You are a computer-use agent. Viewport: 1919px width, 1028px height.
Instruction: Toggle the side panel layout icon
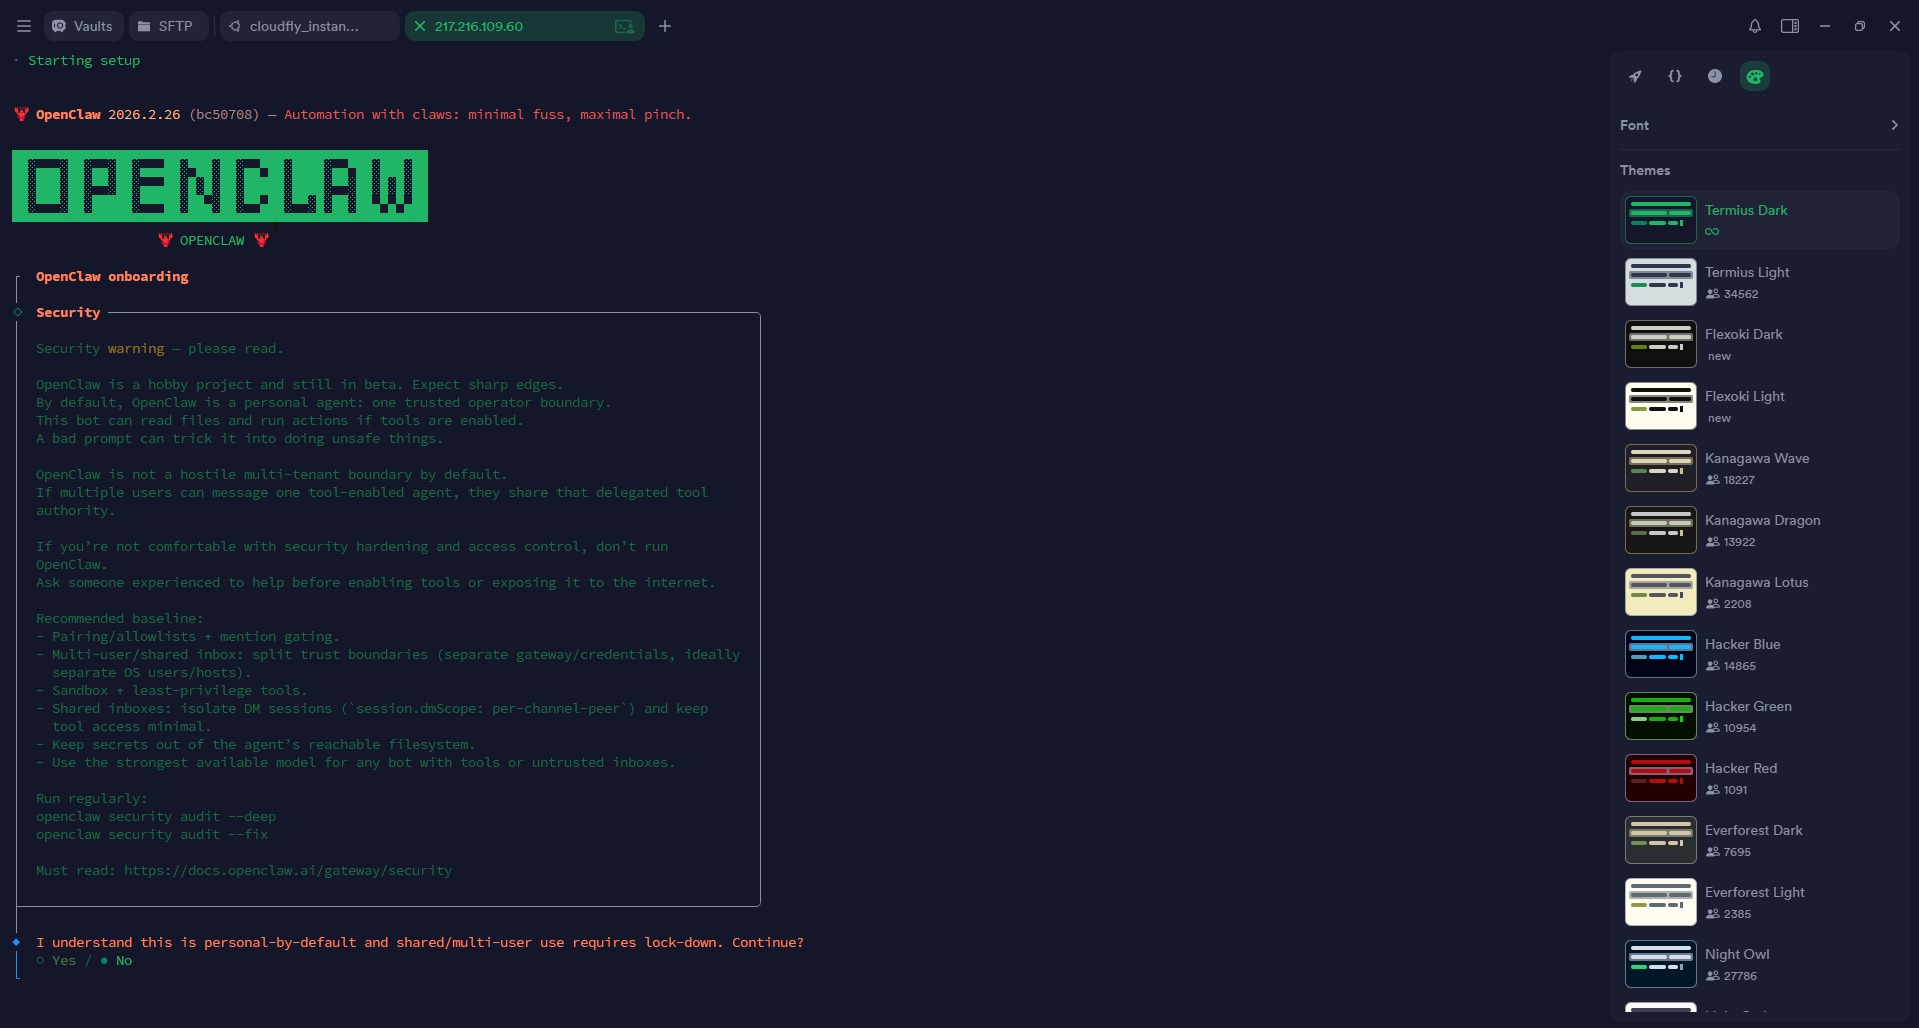(1790, 26)
